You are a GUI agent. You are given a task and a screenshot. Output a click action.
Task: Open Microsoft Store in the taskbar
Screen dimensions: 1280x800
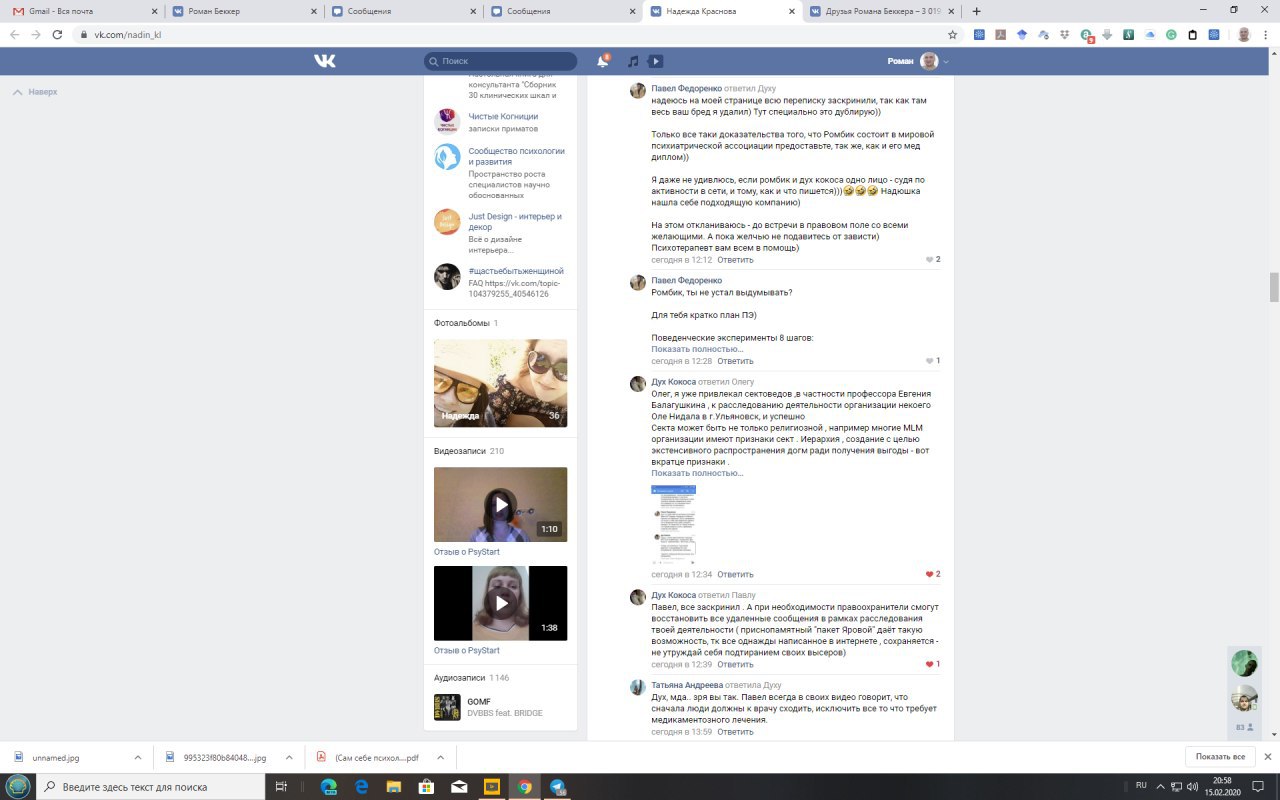tap(425, 787)
